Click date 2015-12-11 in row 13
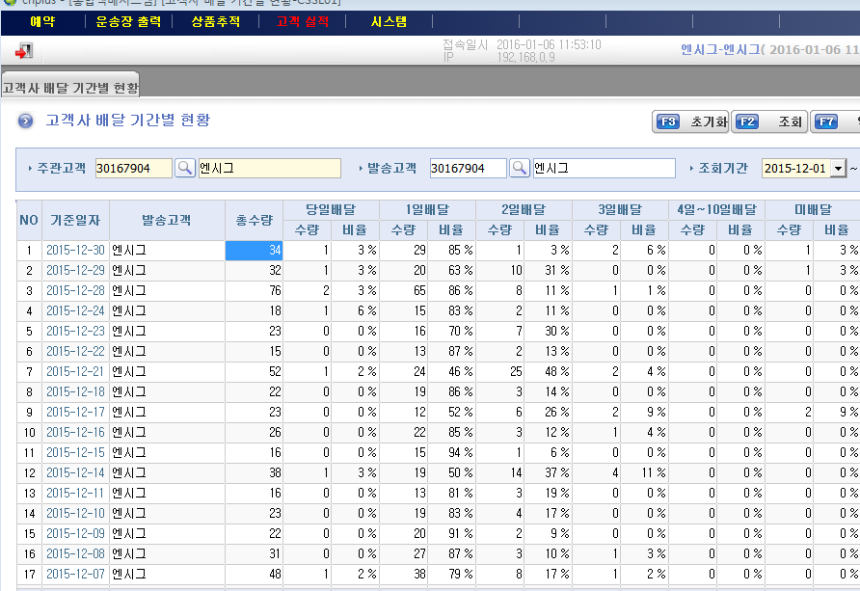Viewport: 860px width, 591px height. pos(75,493)
